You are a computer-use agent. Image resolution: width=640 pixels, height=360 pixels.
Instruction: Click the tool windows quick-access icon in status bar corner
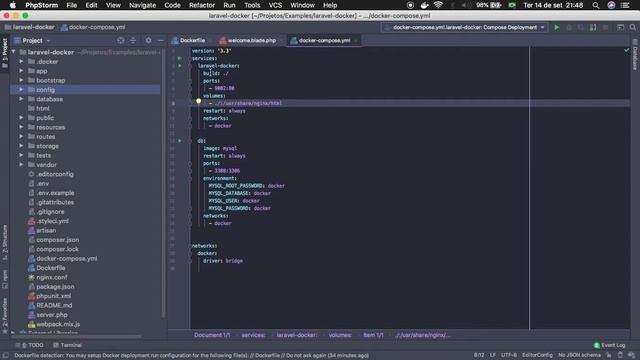[6, 356]
